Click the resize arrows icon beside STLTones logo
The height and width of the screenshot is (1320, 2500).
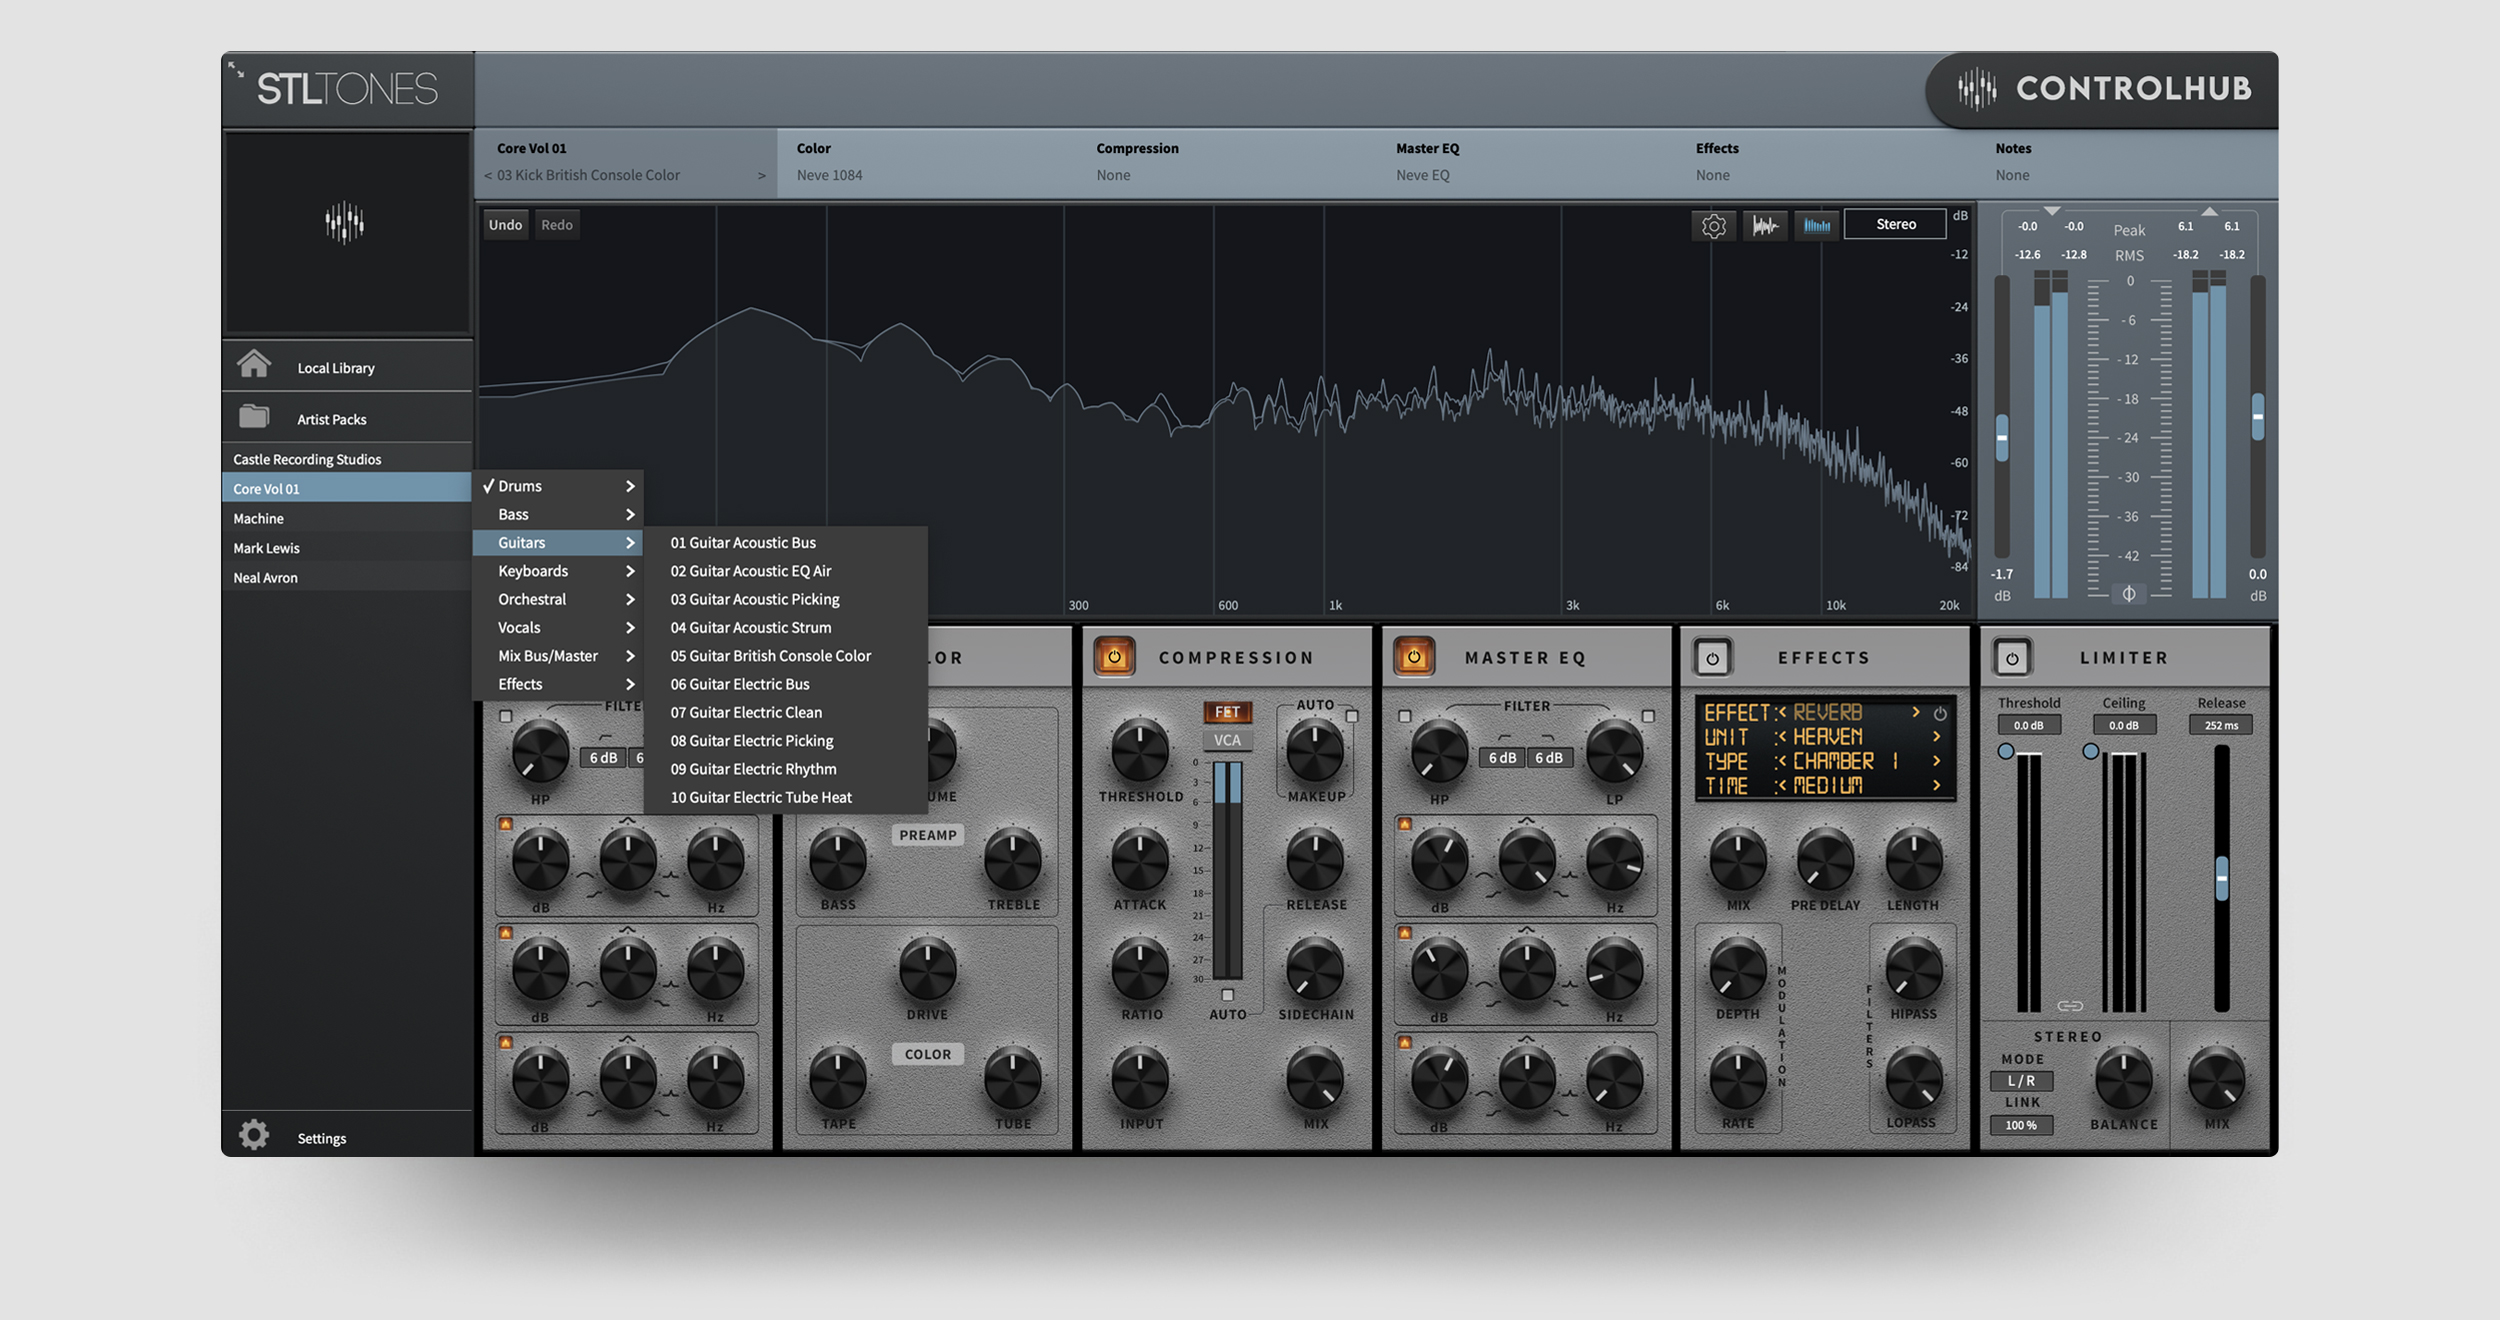click(x=236, y=69)
